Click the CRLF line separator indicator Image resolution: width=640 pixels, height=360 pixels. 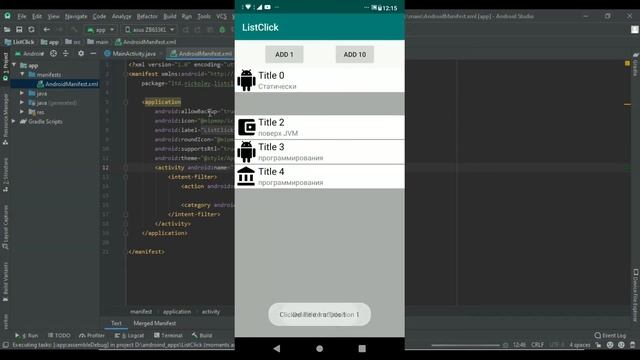point(537,345)
